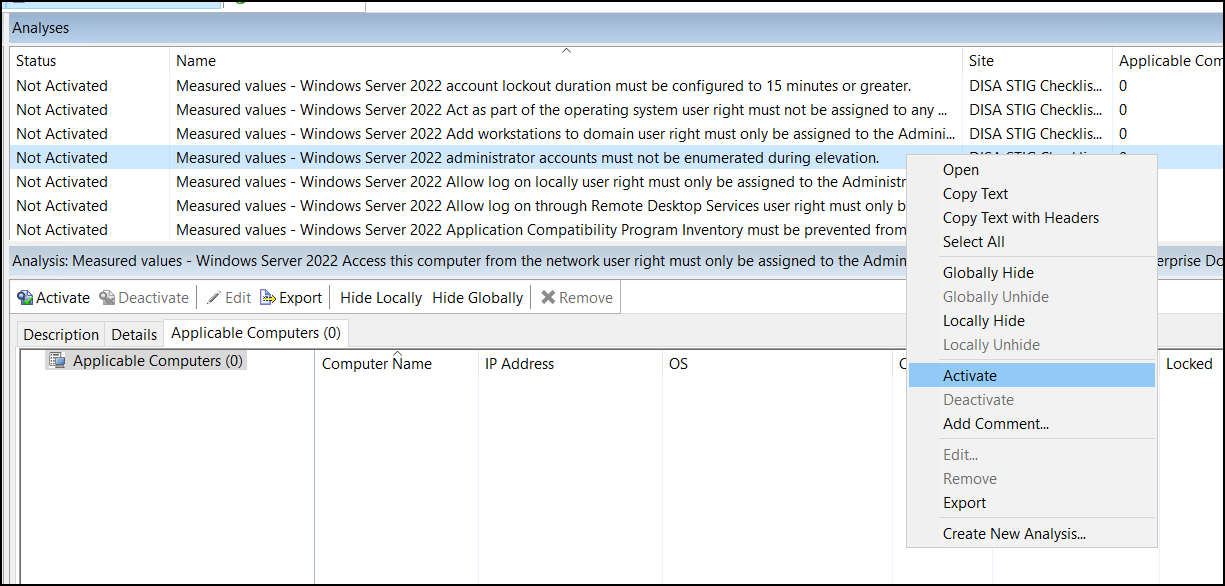The height and width of the screenshot is (586, 1225).
Task: Switch to the Description tab
Action: click(x=60, y=334)
